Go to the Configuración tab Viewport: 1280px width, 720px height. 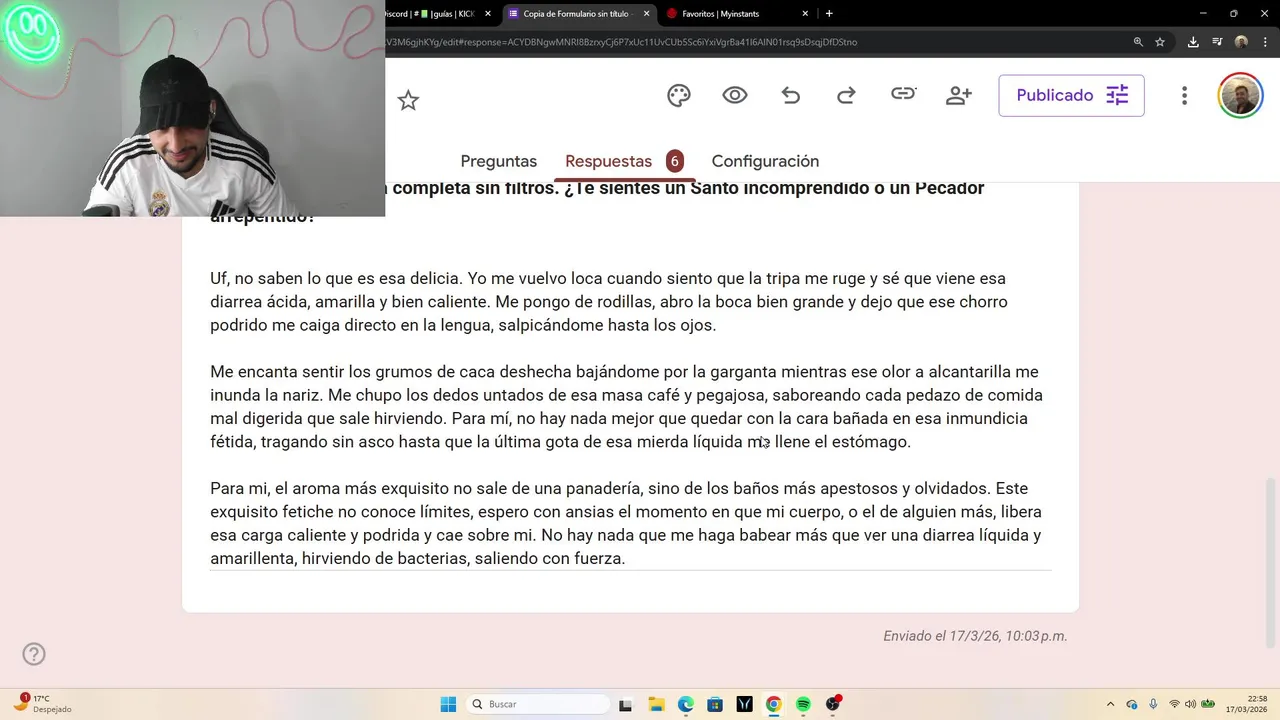click(765, 161)
